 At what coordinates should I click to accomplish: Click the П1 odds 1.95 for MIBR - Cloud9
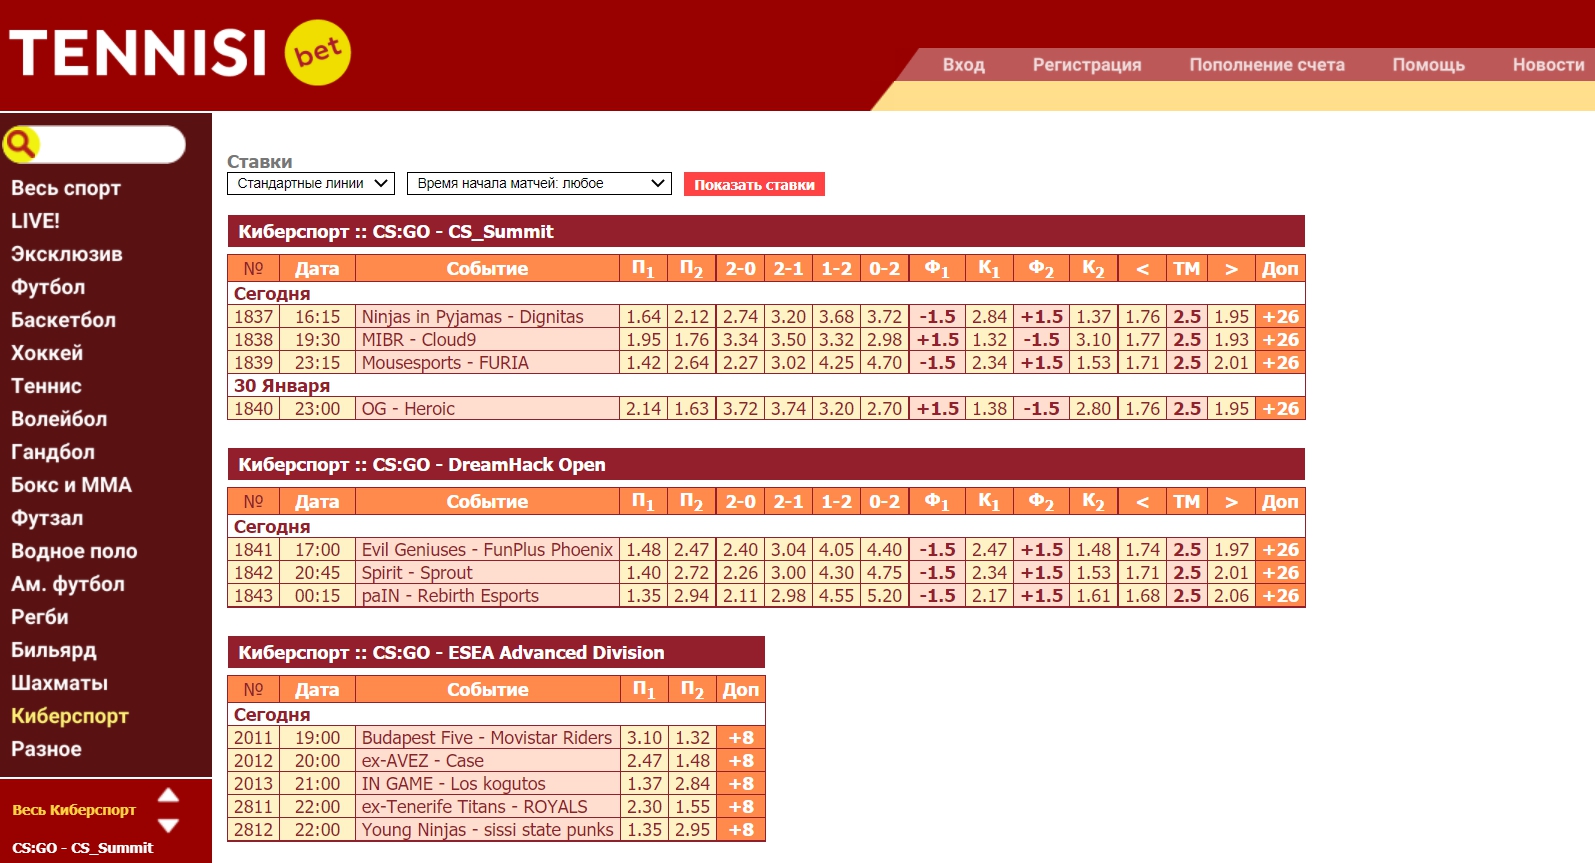tap(643, 340)
